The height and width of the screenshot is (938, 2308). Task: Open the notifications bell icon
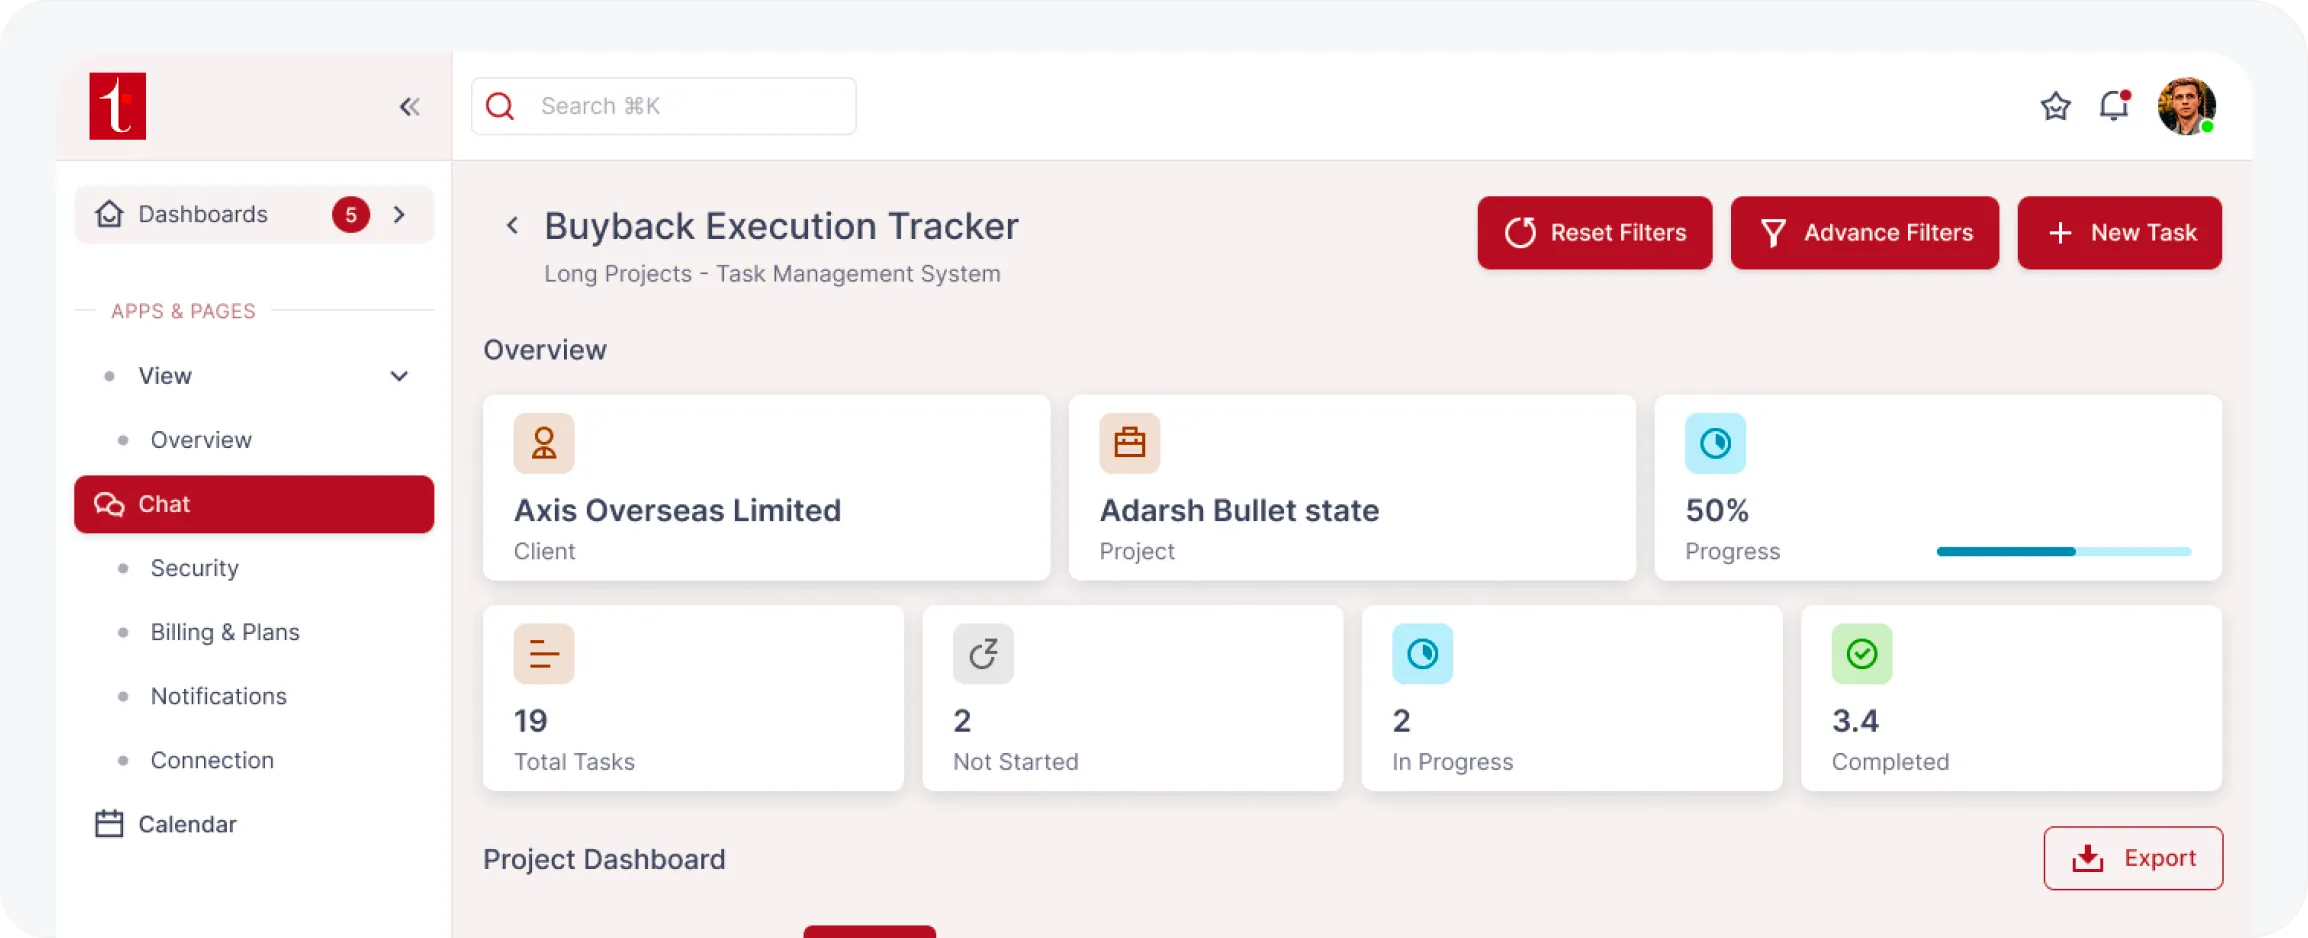point(2113,106)
